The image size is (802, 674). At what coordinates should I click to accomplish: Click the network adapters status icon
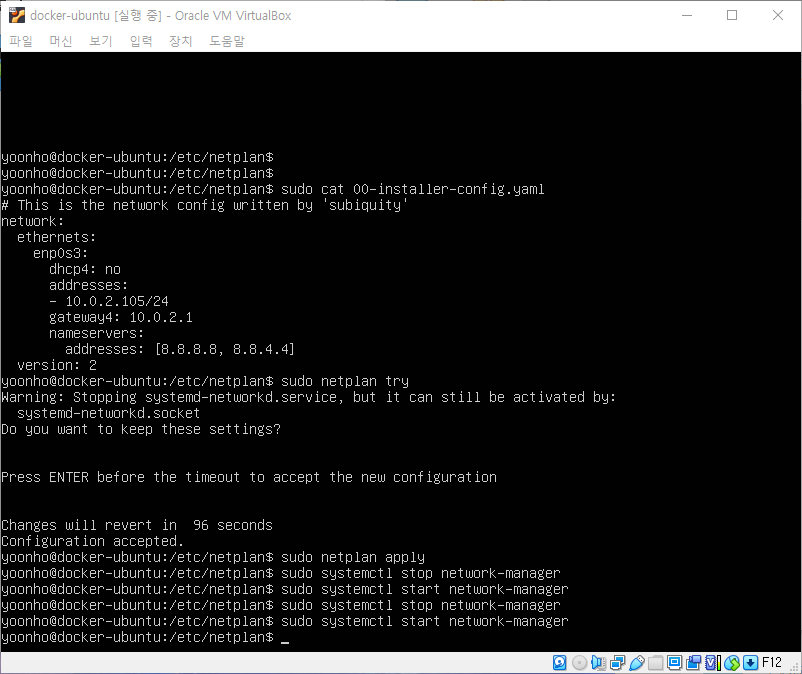tap(617, 663)
